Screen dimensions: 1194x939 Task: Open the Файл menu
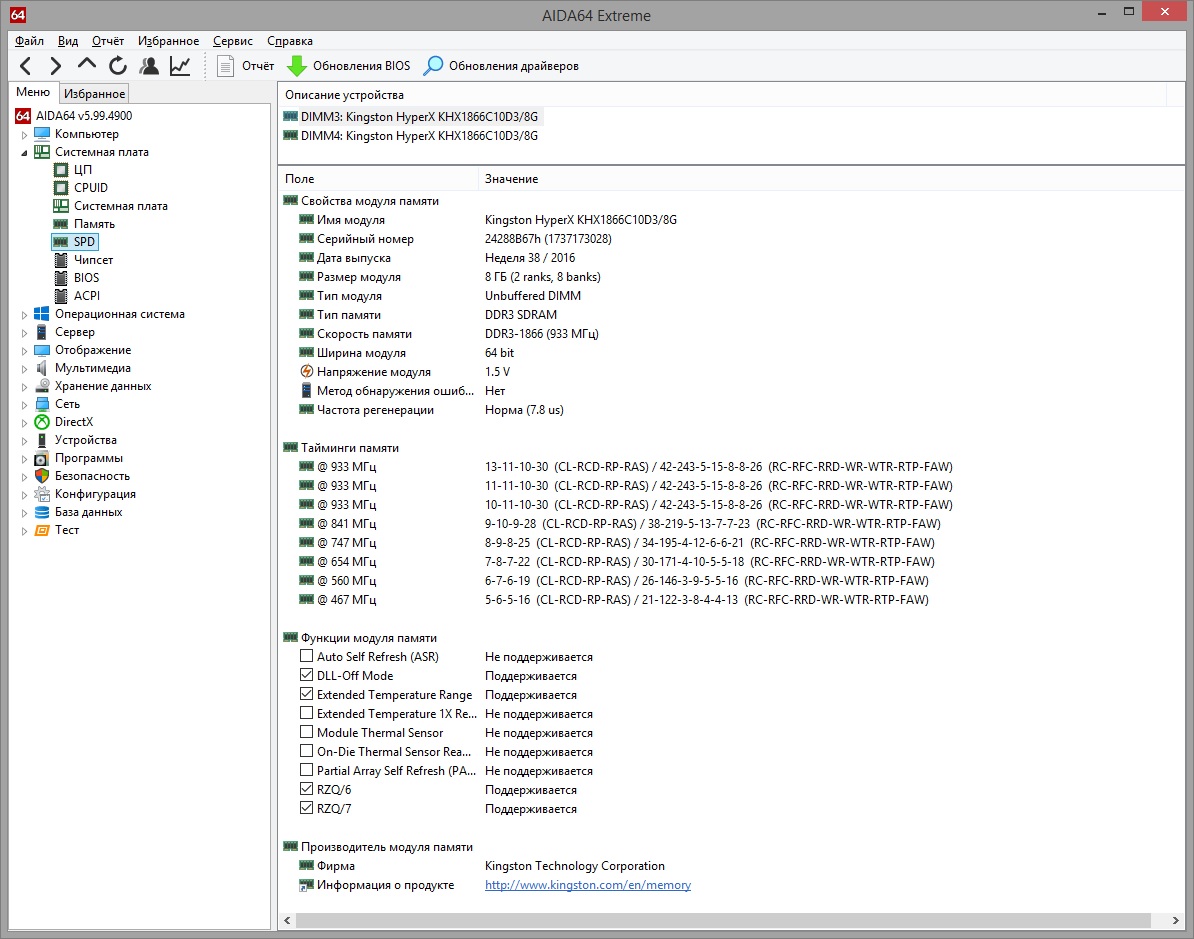(29, 41)
